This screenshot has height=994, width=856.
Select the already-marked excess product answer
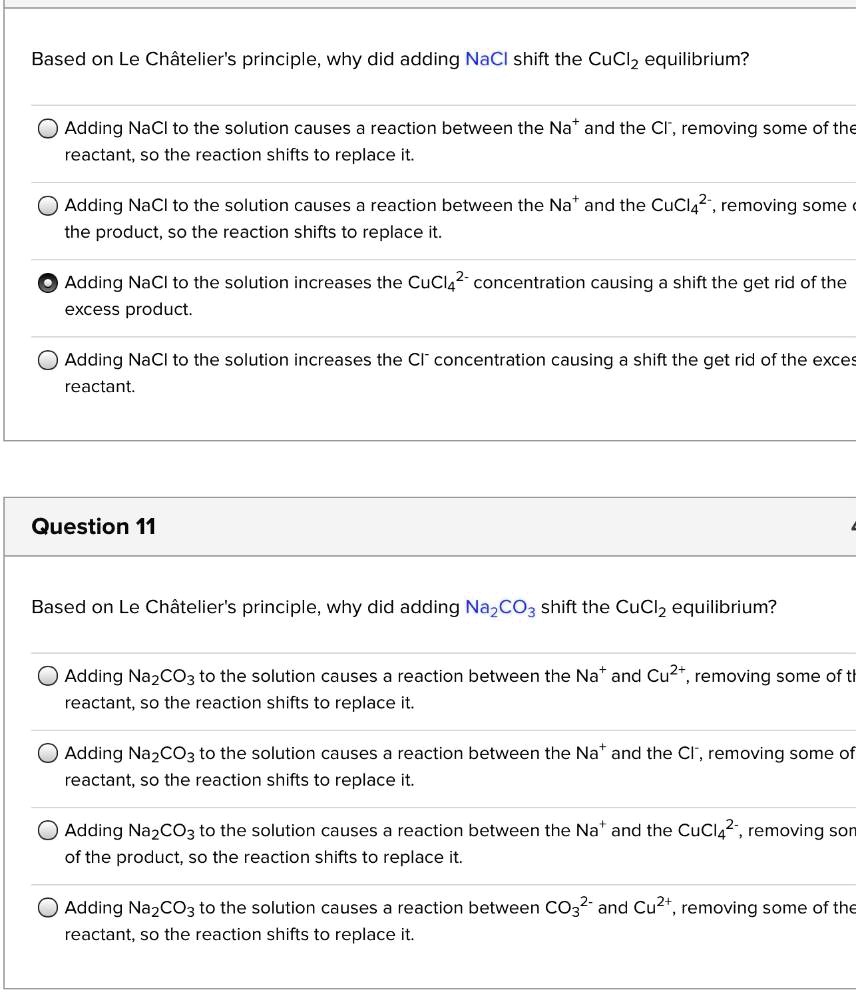point(47,282)
